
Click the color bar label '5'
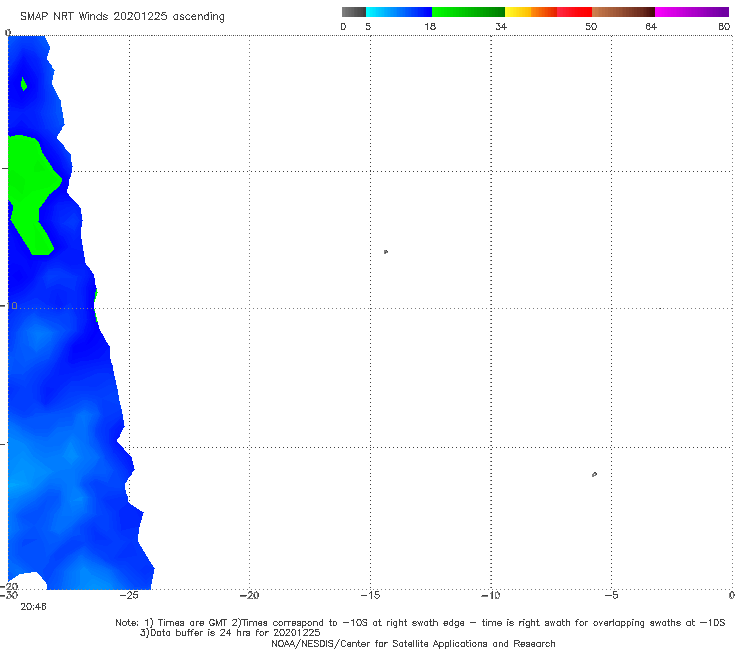click(x=368, y=26)
